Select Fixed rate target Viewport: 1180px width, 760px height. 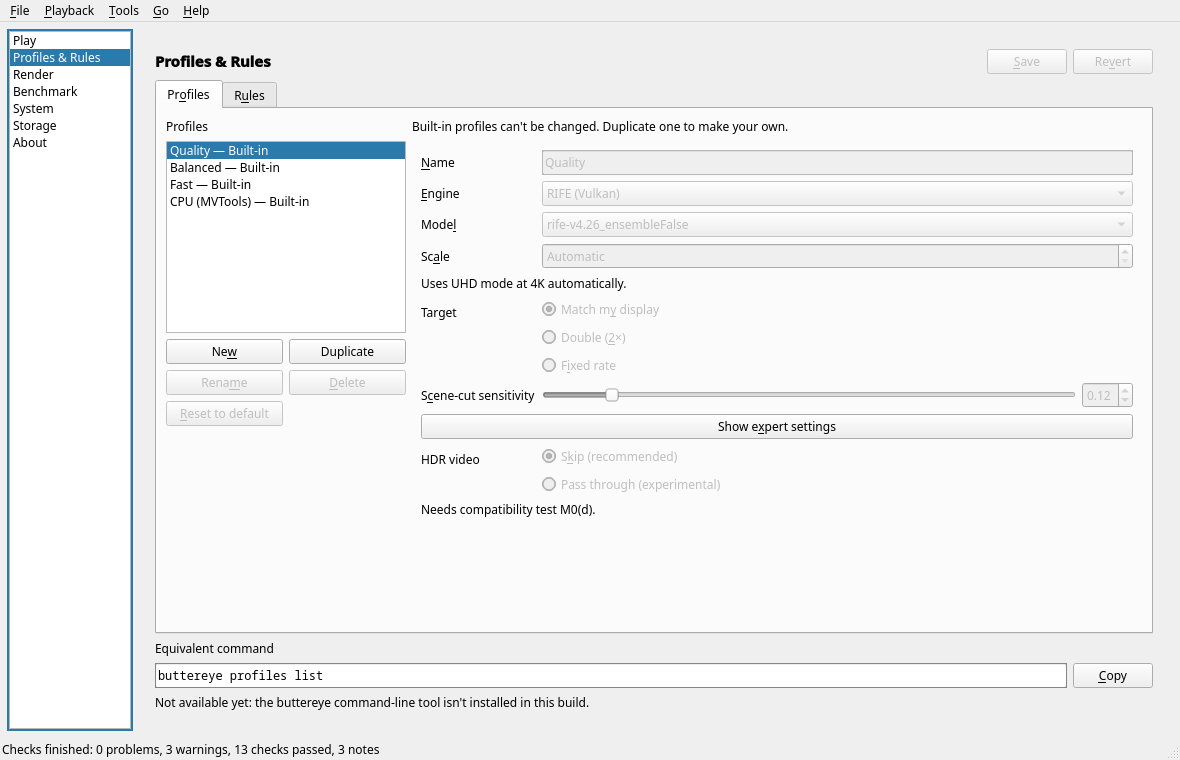pyautogui.click(x=579, y=366)
